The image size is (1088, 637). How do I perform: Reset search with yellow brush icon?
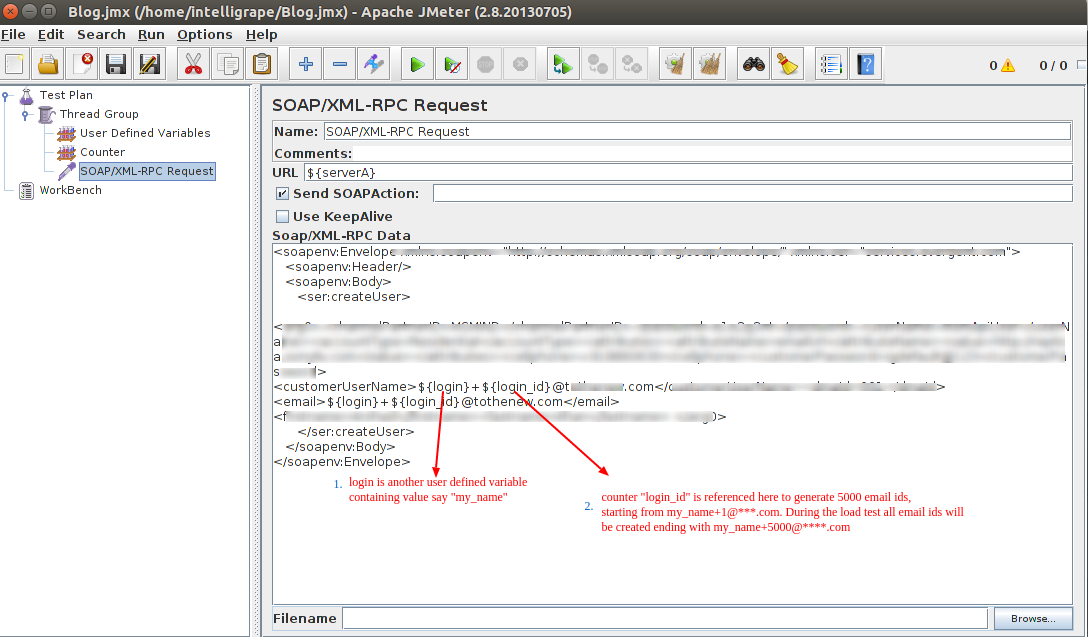(788, 65)
